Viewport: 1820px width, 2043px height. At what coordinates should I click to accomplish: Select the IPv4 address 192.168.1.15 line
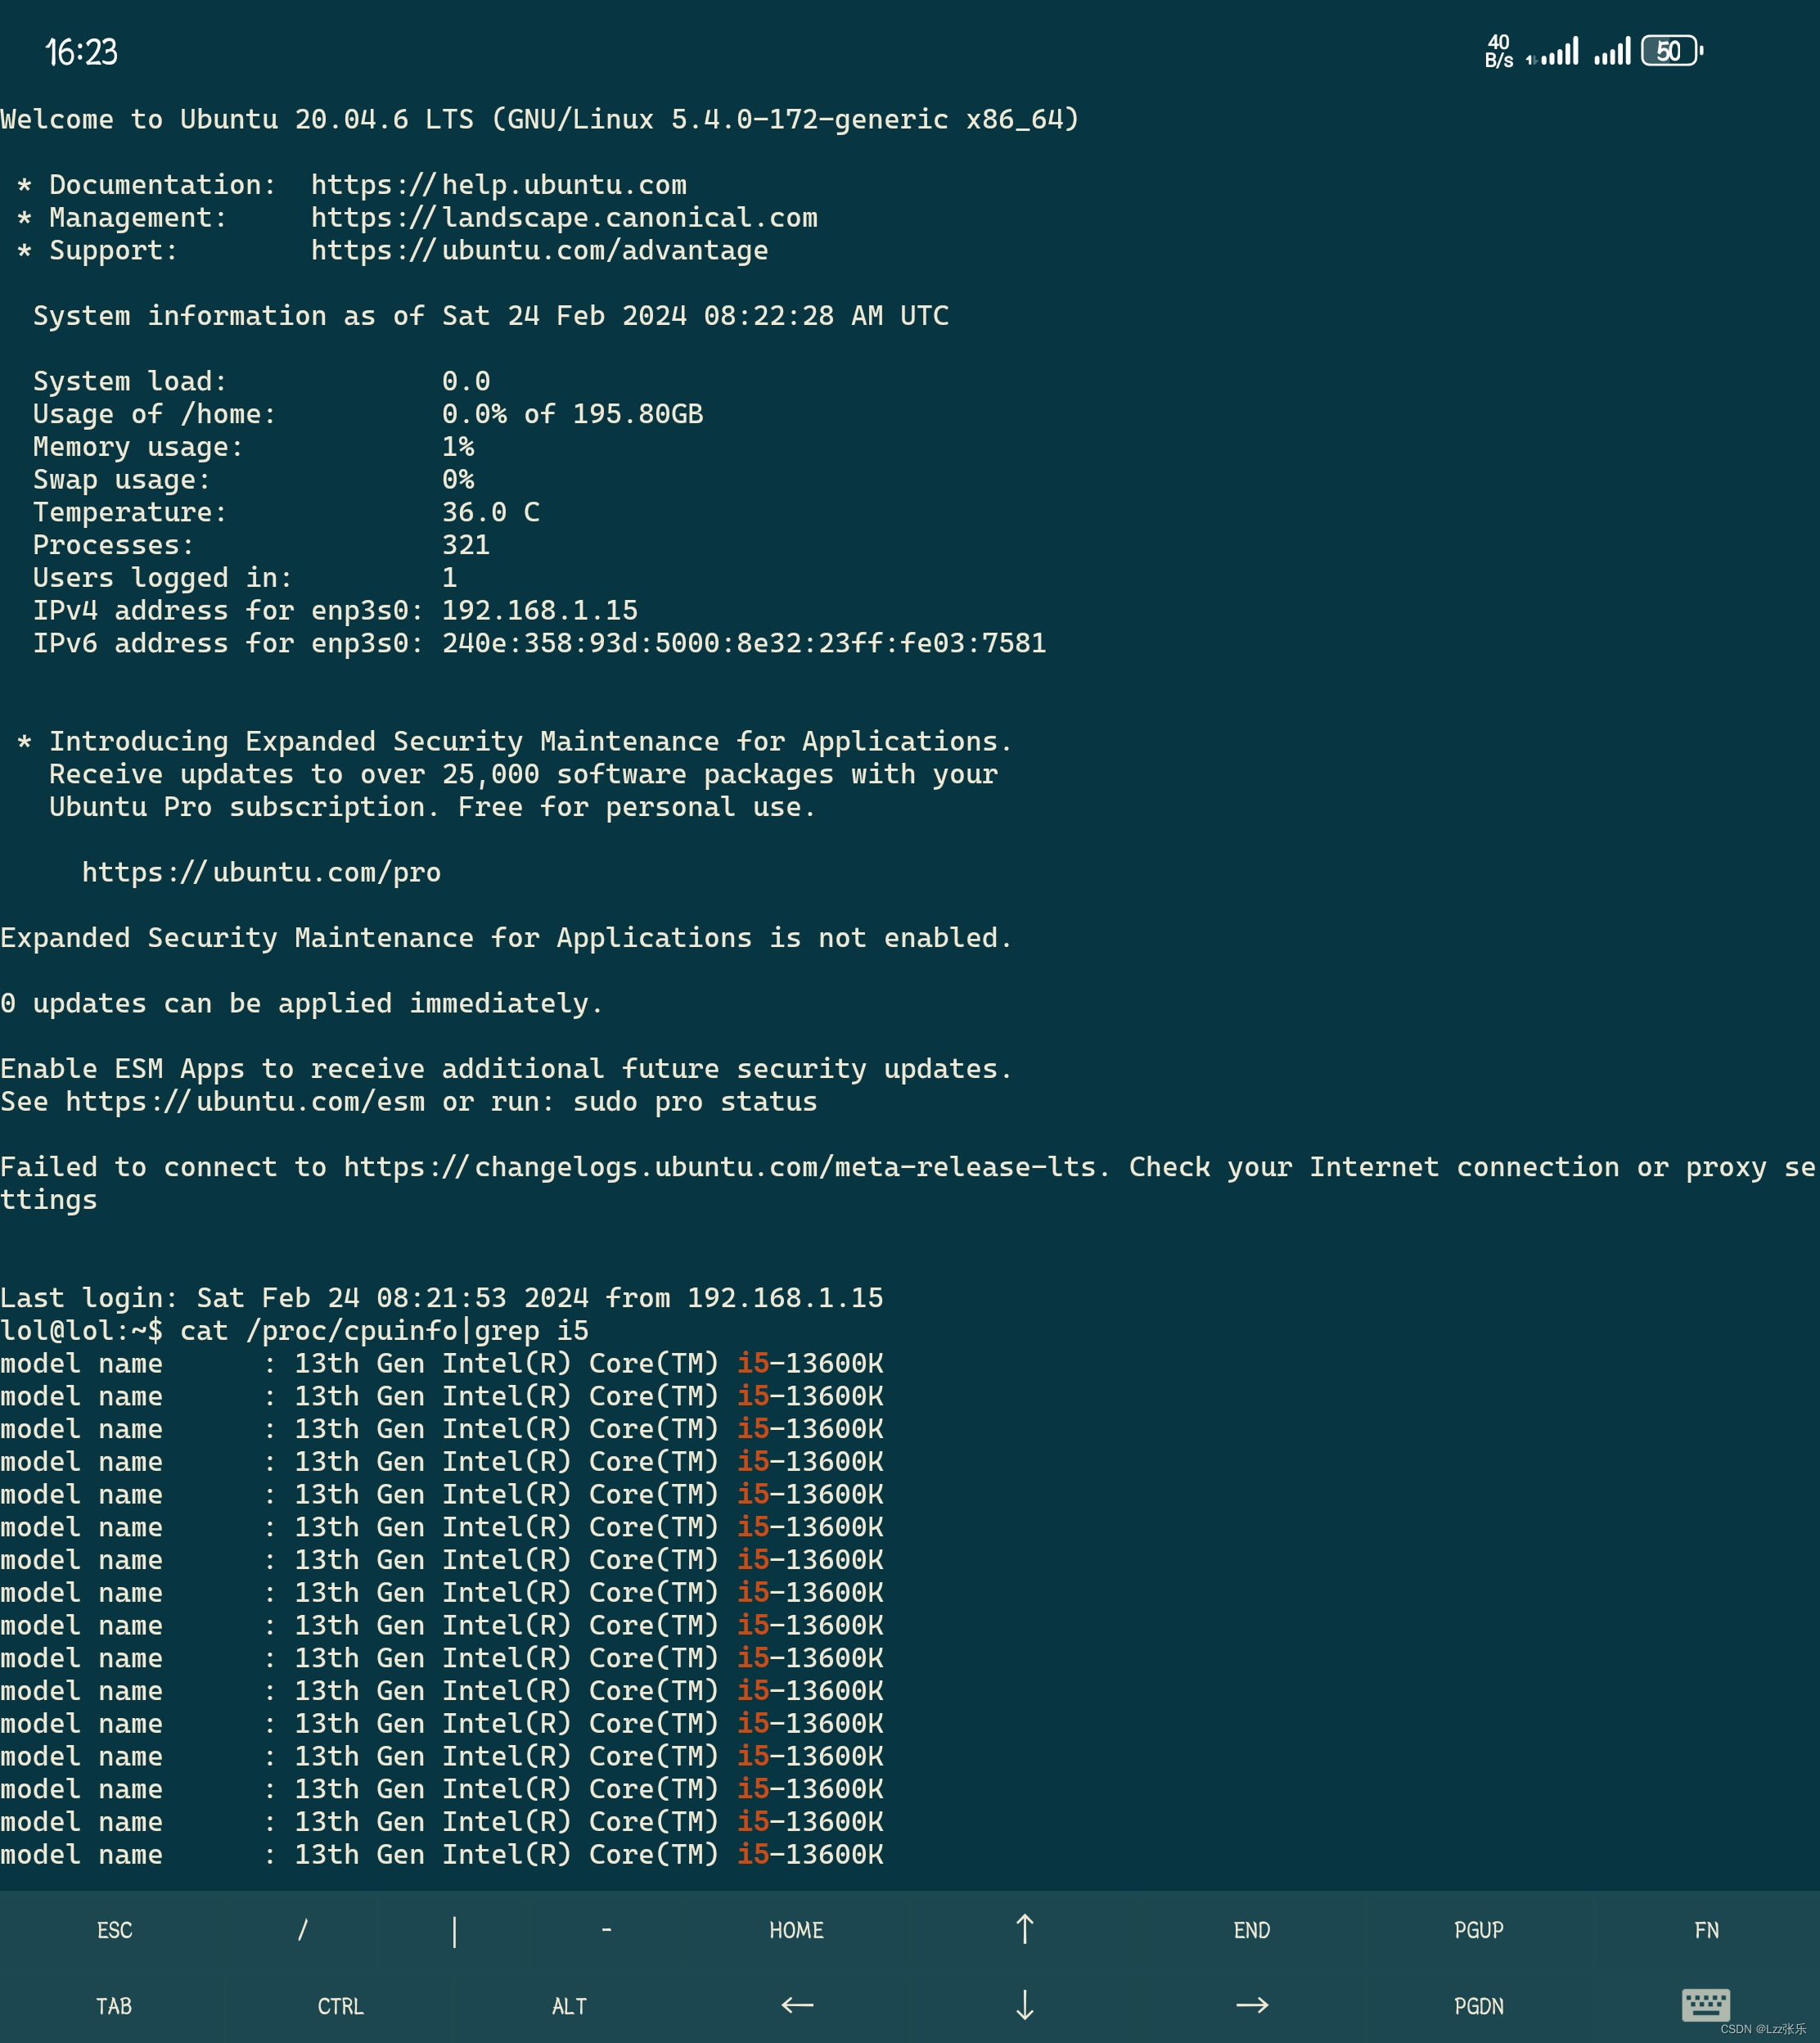(x=335, y=610)
